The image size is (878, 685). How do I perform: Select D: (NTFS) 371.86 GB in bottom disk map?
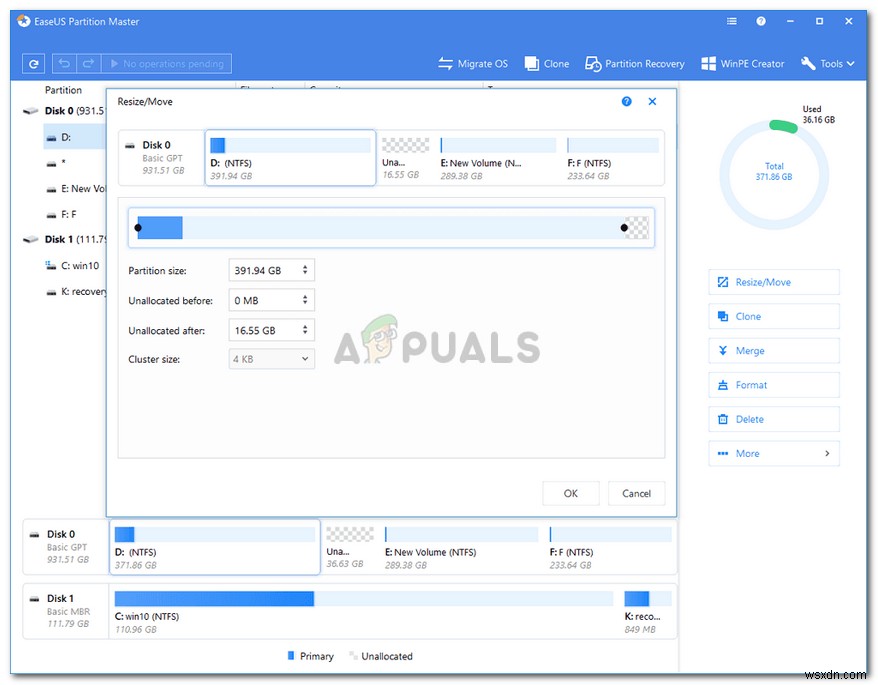coord(214,547)
